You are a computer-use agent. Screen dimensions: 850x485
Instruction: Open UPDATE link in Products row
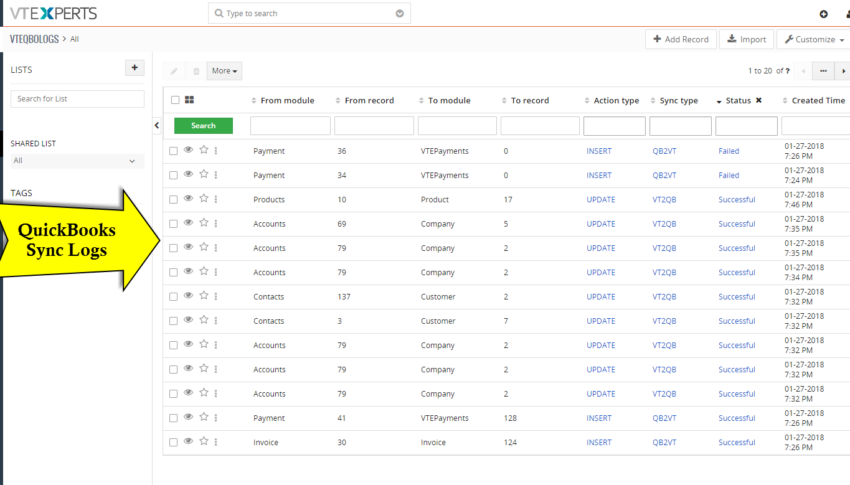[601, 200]
